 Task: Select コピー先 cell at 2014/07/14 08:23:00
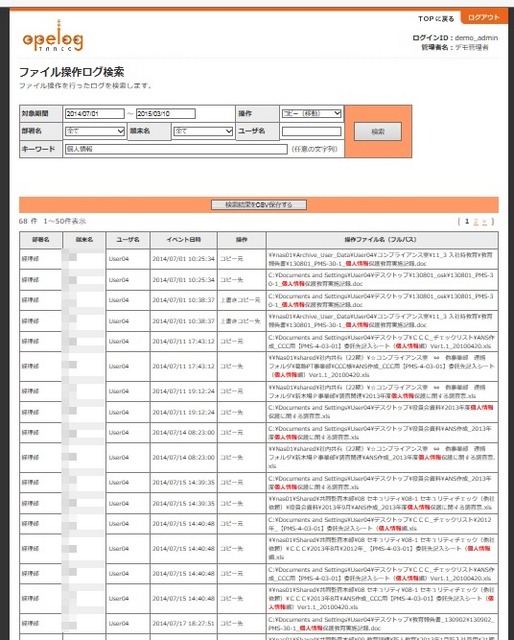(x=242, y=458)
